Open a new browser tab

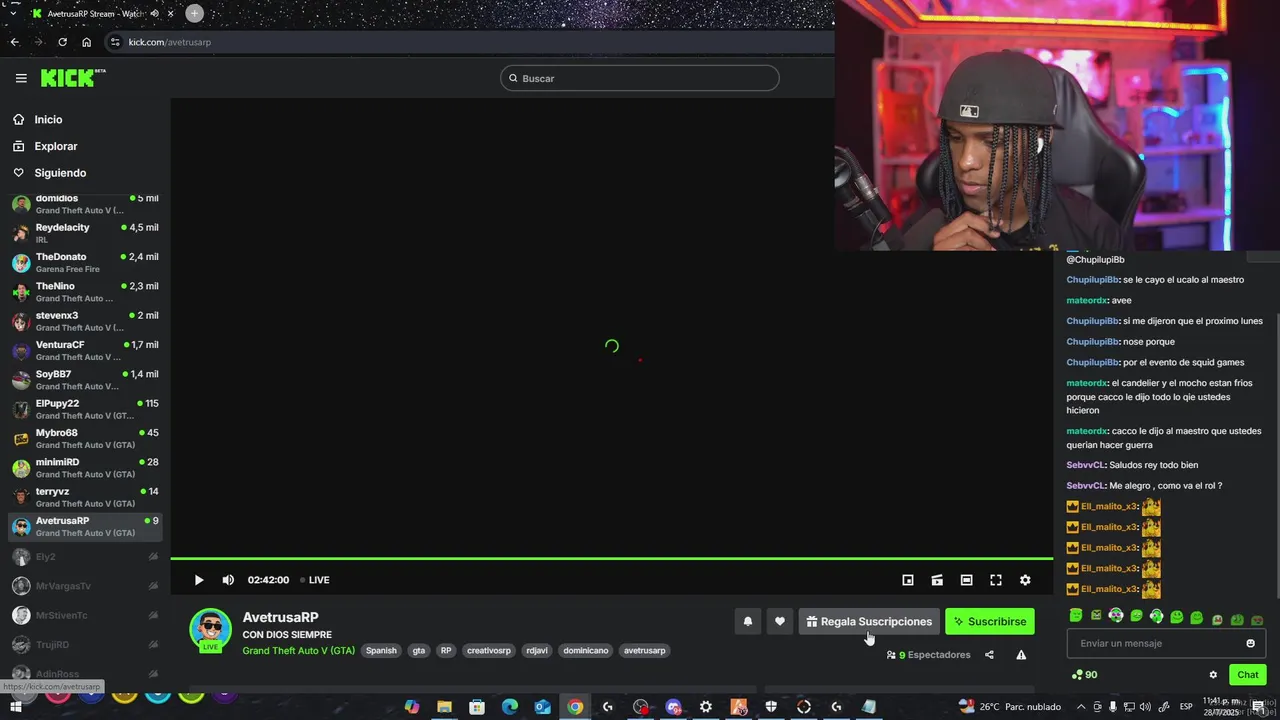coord(195,13)
